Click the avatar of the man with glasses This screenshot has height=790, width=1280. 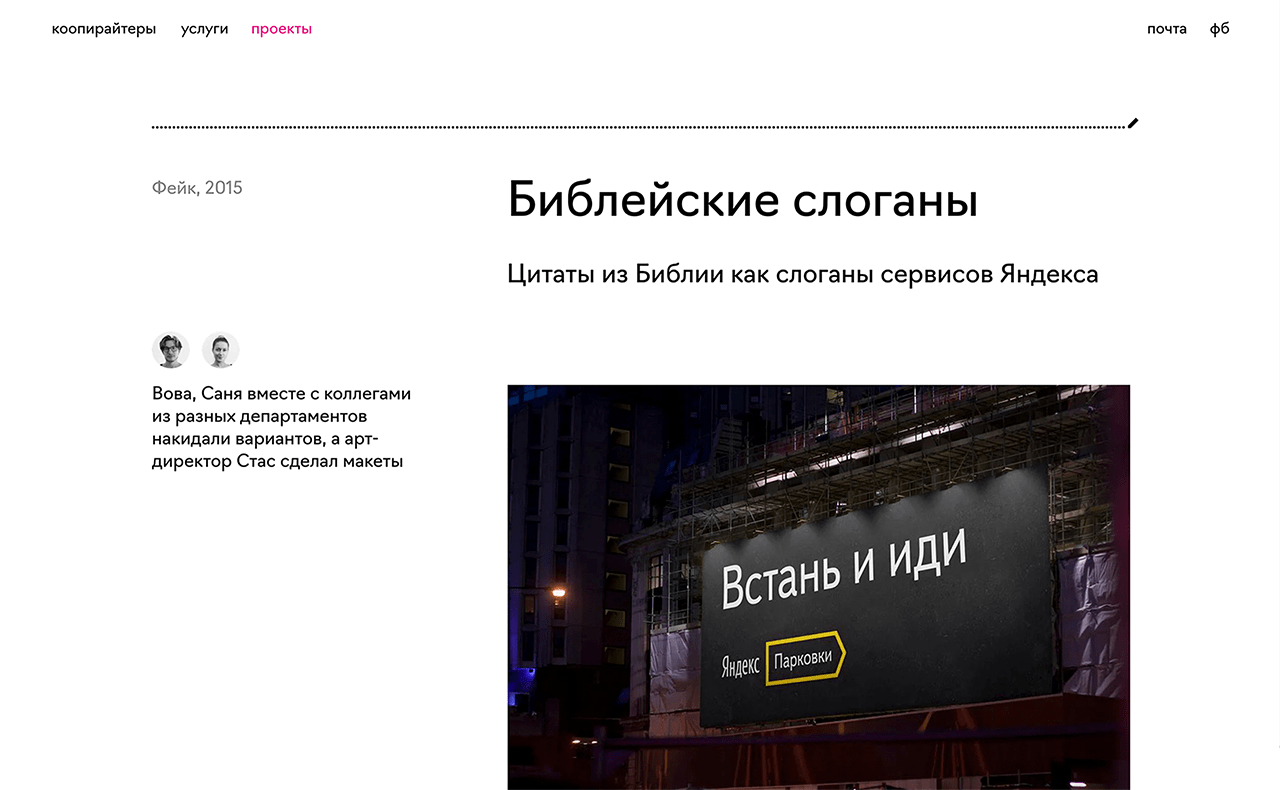(x=171, y=351)
